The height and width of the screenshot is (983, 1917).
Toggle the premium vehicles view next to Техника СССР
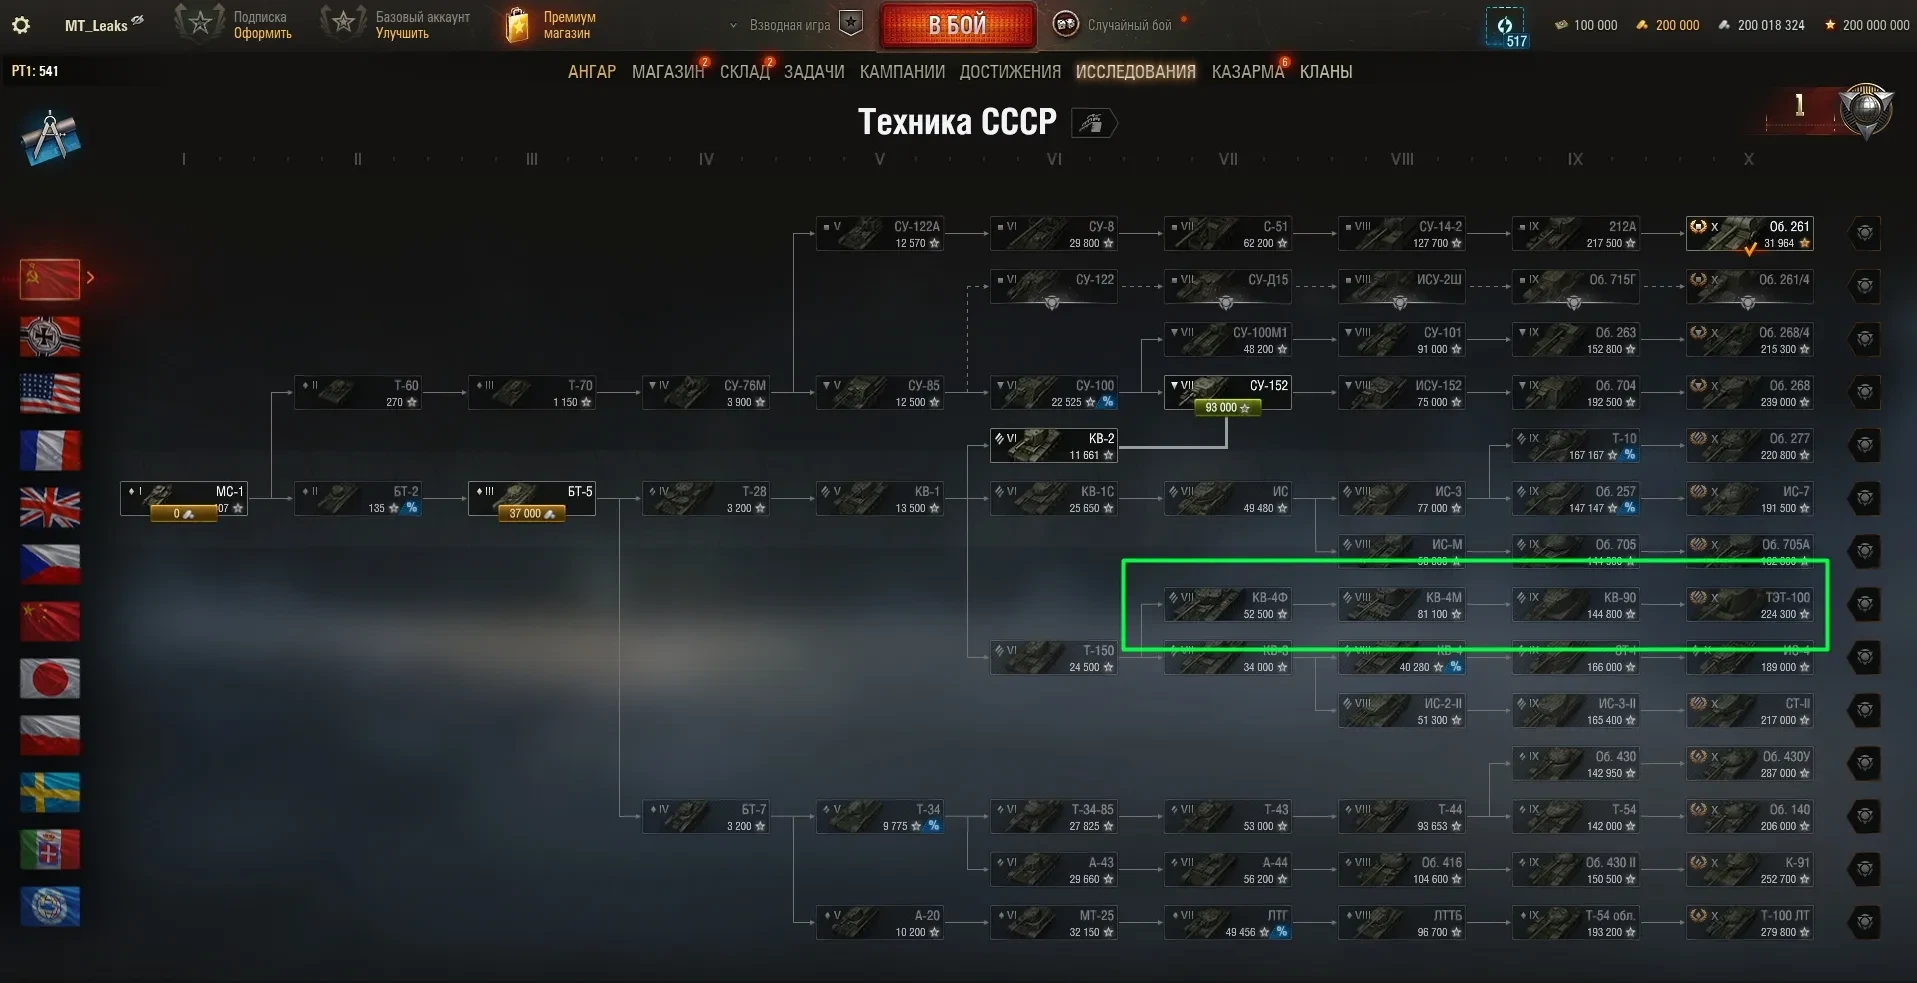[x=1093, y=123]
